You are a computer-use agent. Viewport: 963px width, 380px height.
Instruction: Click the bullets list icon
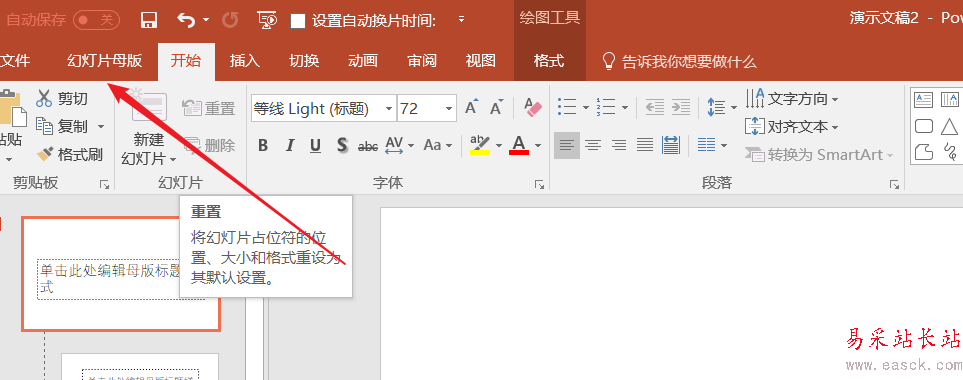click(x=567, y=107)
